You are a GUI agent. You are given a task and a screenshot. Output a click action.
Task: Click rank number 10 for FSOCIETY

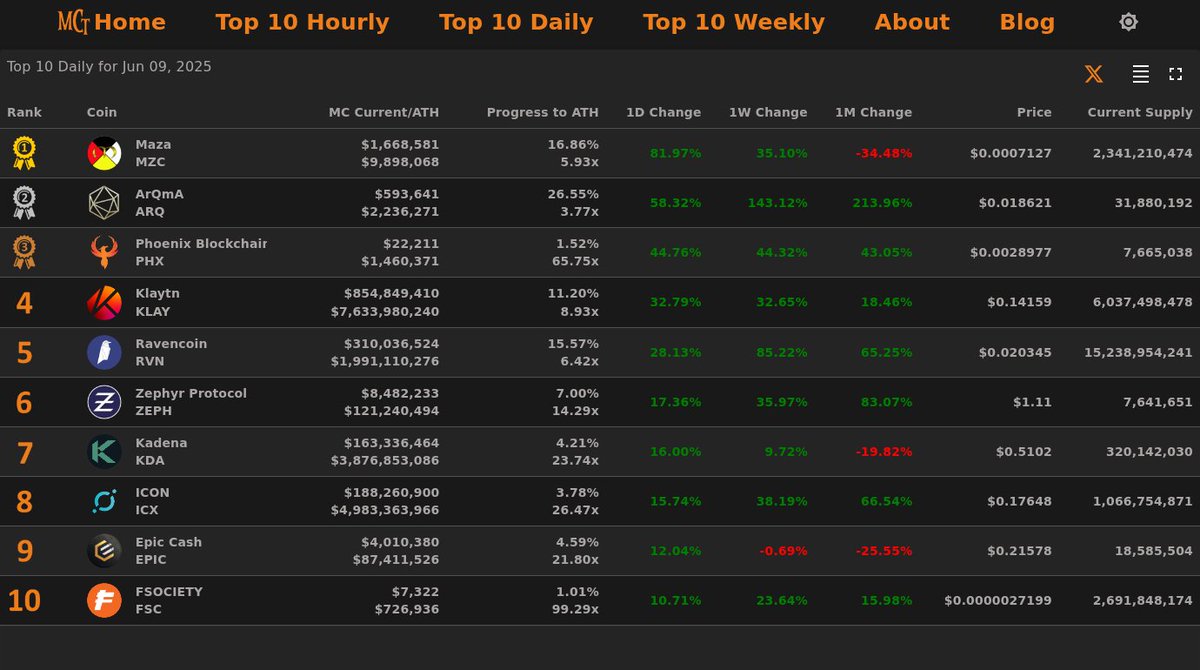[24, 601]
